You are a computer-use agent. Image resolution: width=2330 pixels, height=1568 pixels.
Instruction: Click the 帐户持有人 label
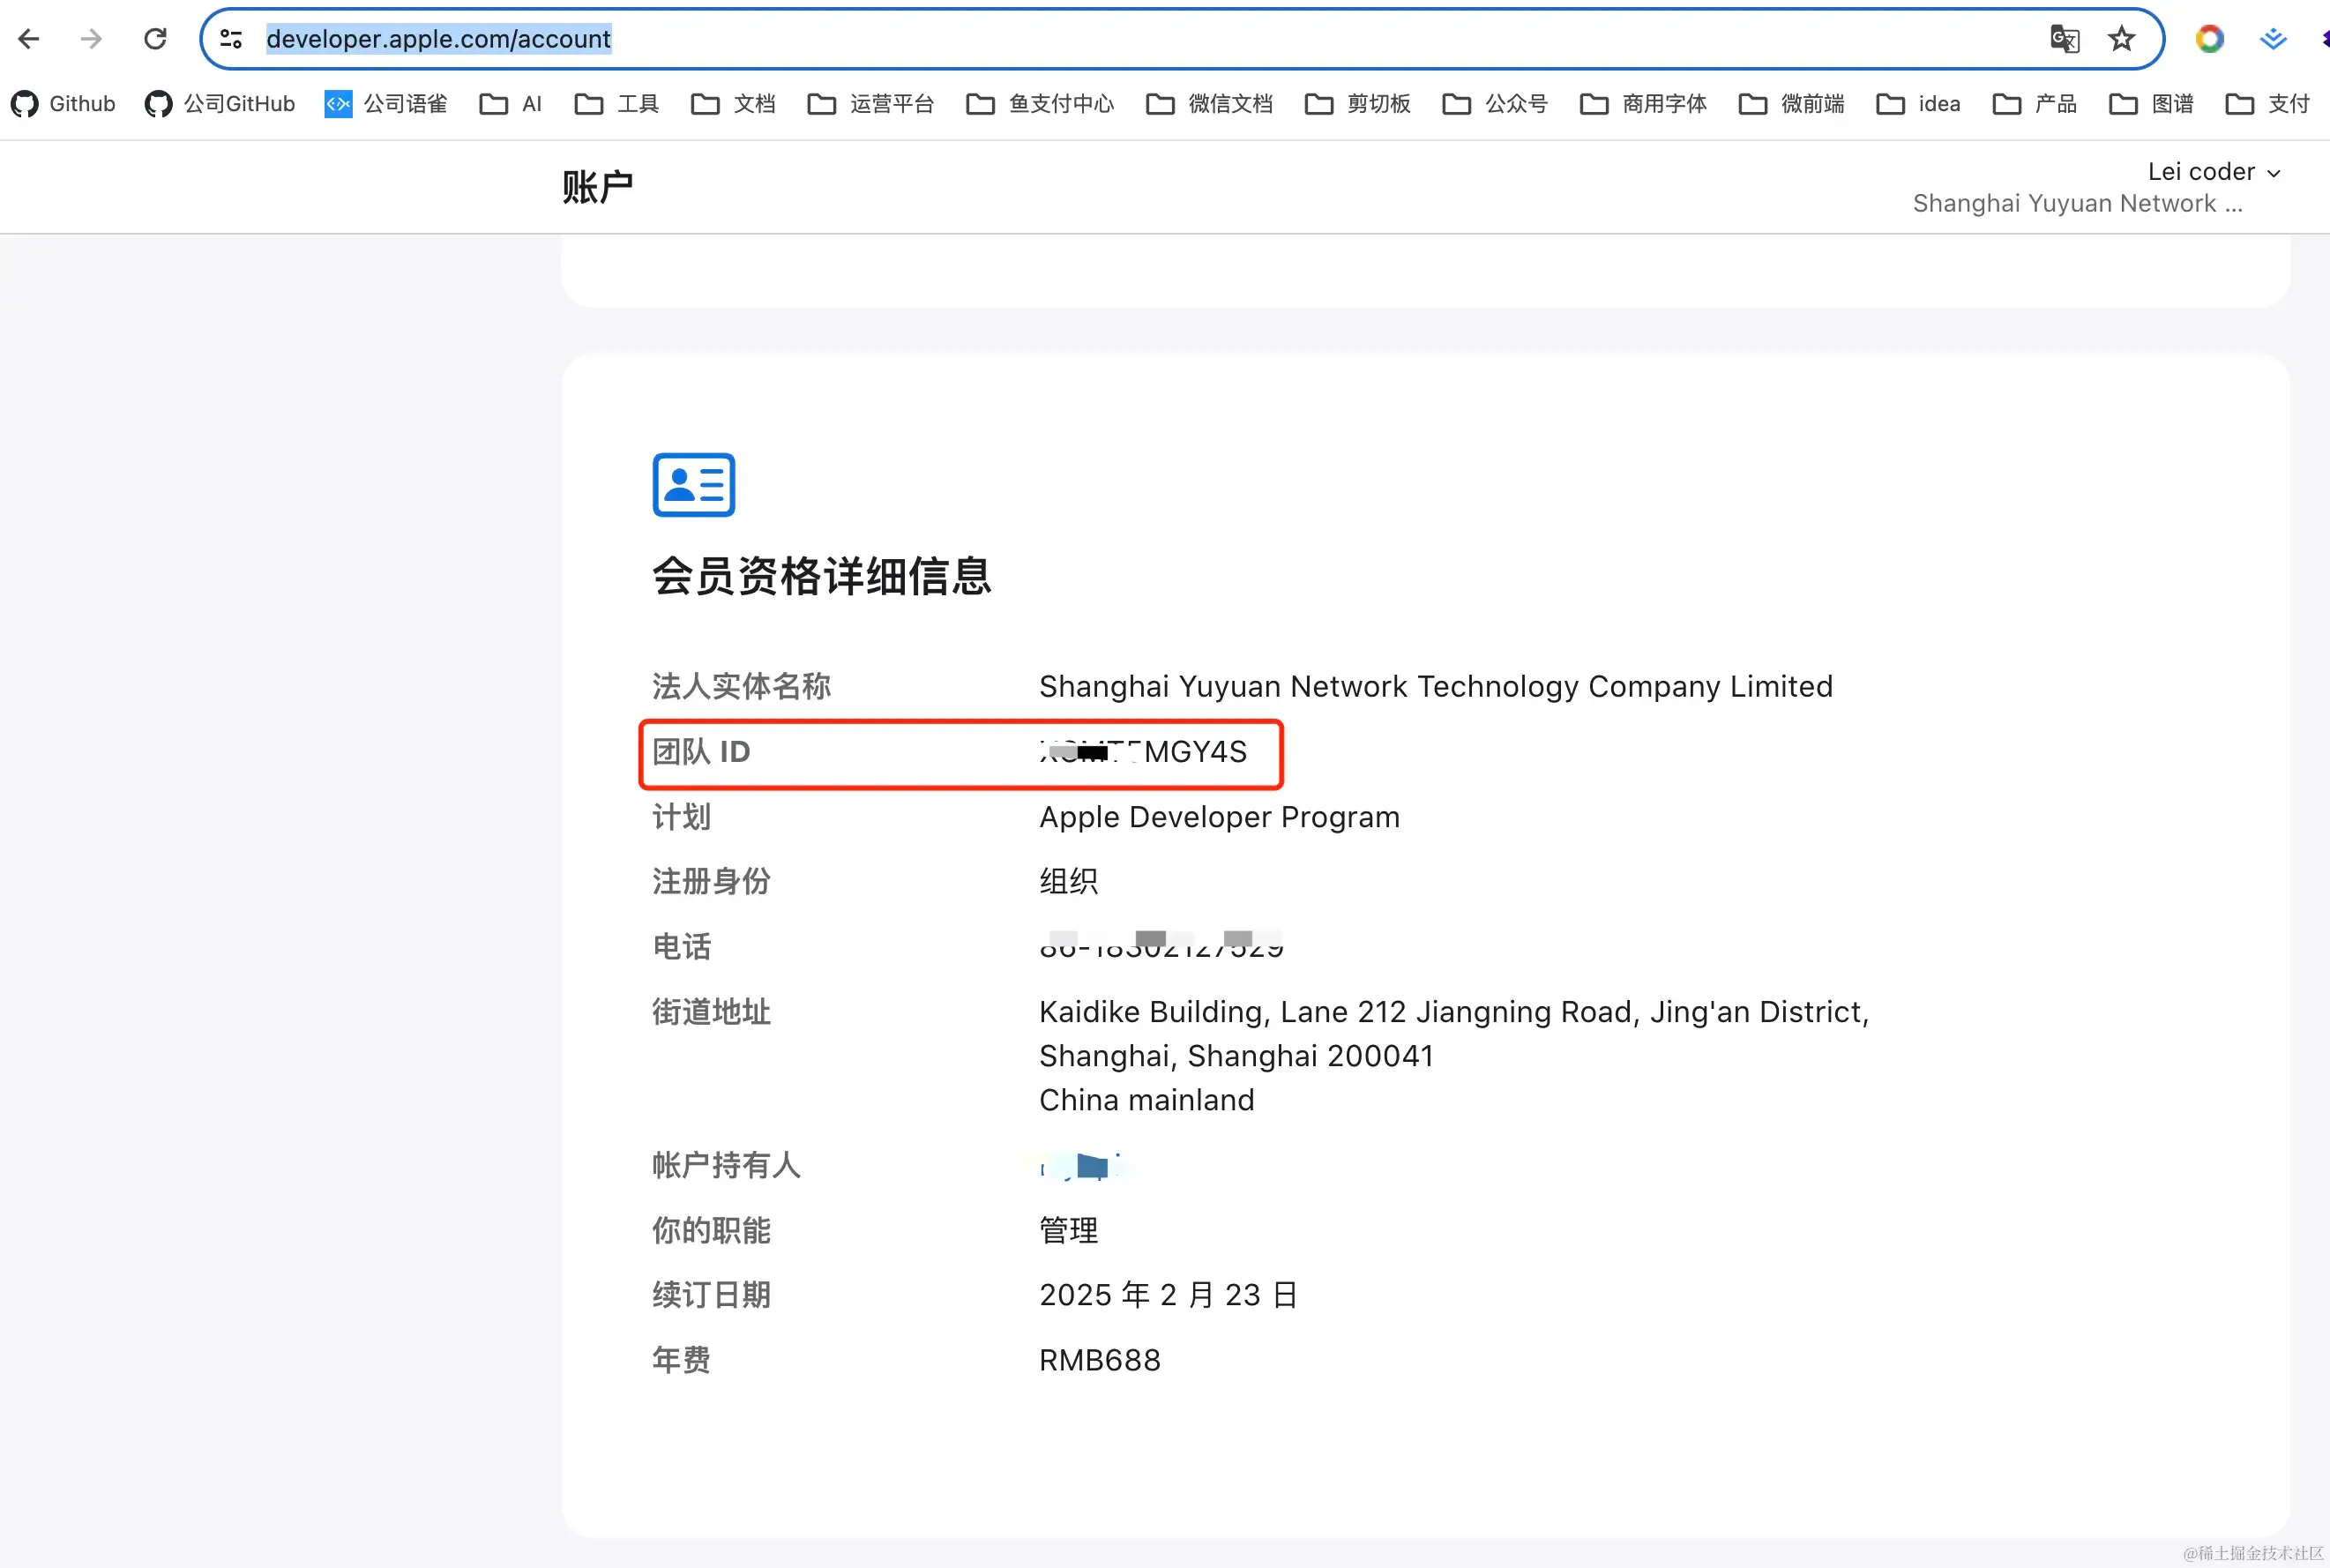pyautogui.click(x=726, y=1166)
